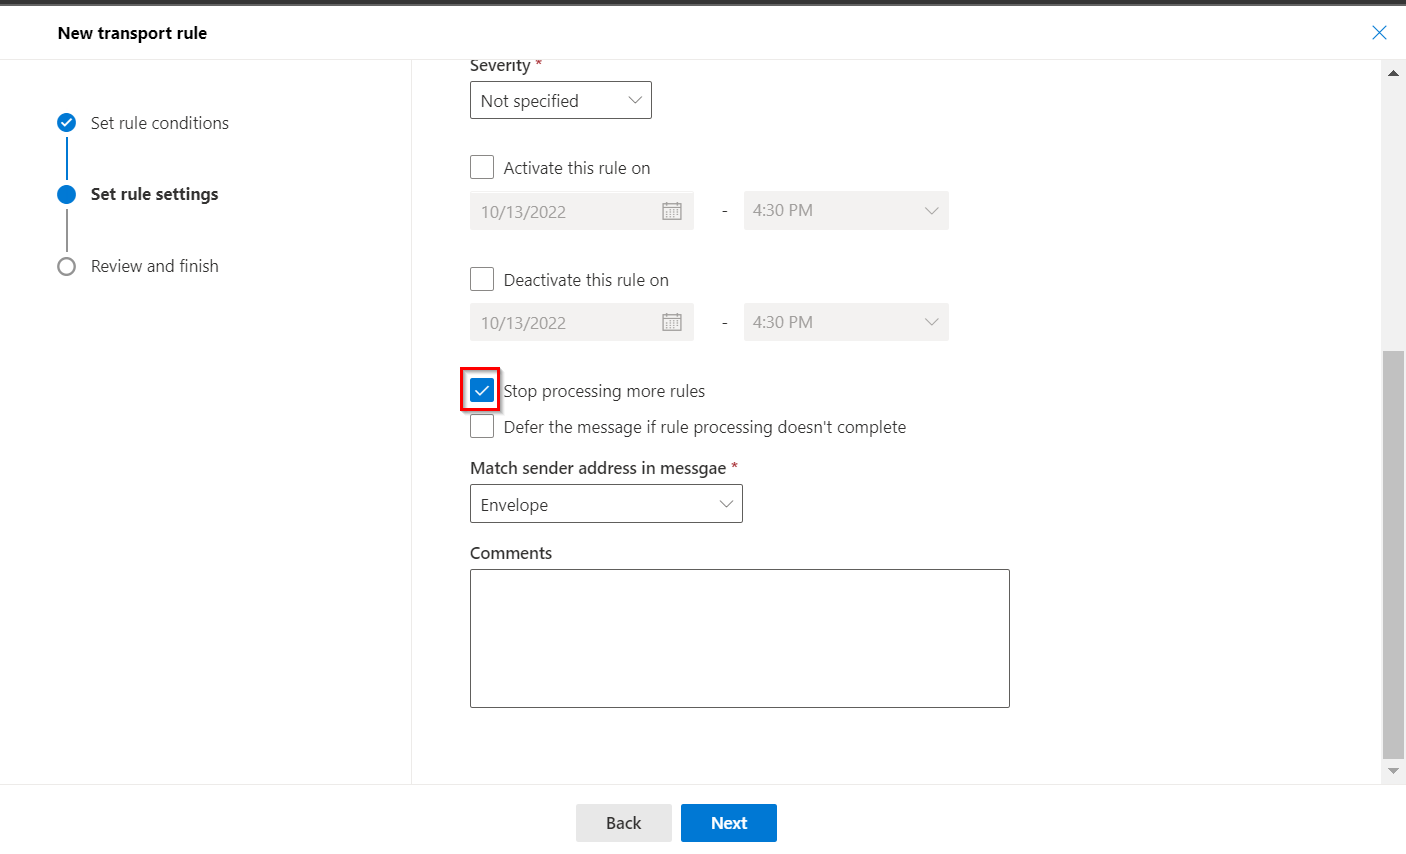This screenshot has height=854, width=1406.
Task: Click the calendar icon for activation date
Action: tap(672, 211)
